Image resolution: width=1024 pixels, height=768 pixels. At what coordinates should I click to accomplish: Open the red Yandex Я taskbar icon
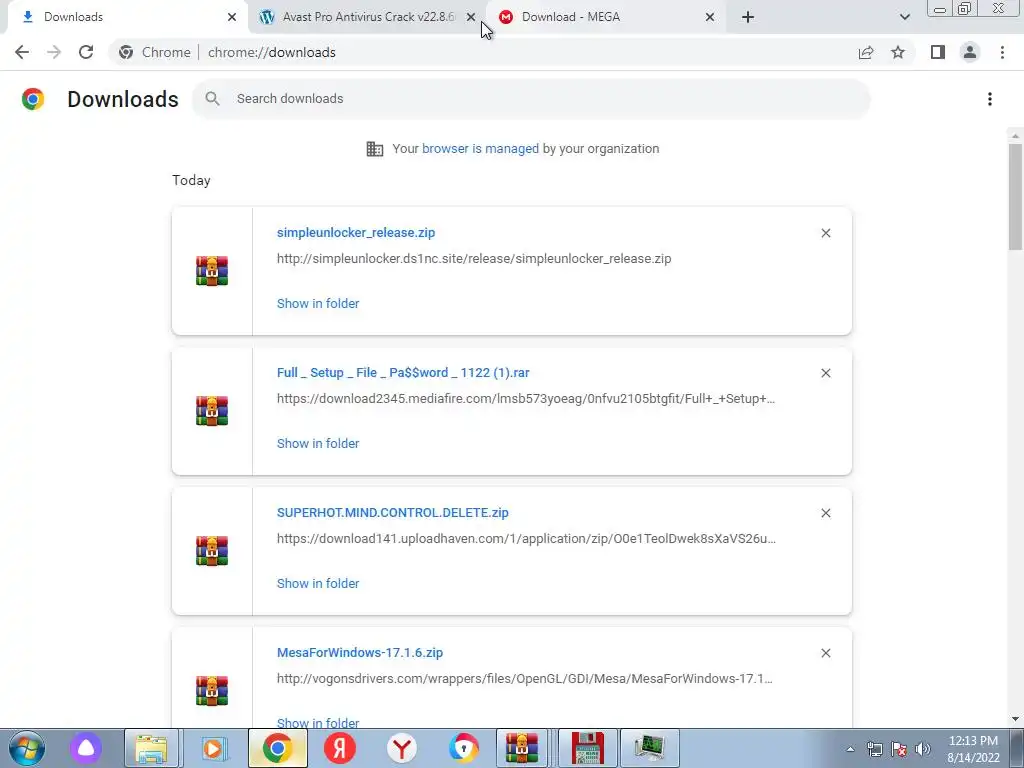tap(340, 748)
